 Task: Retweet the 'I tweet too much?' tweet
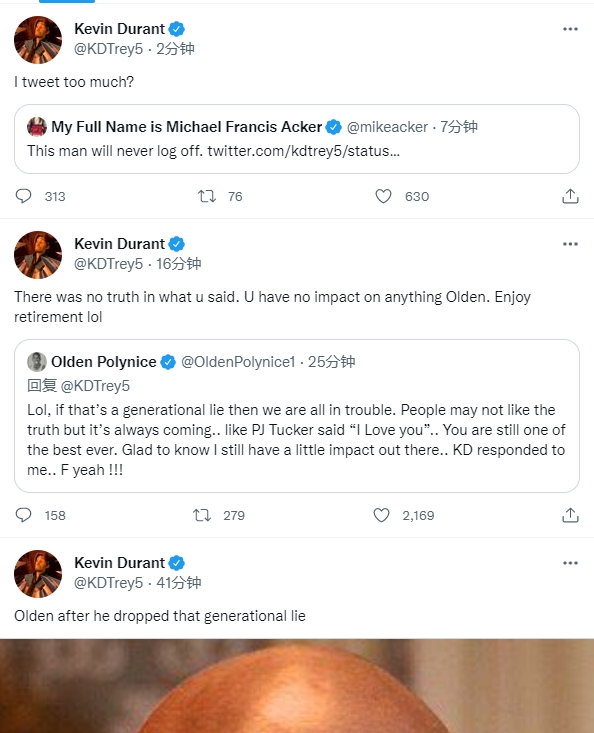[207, 196]
